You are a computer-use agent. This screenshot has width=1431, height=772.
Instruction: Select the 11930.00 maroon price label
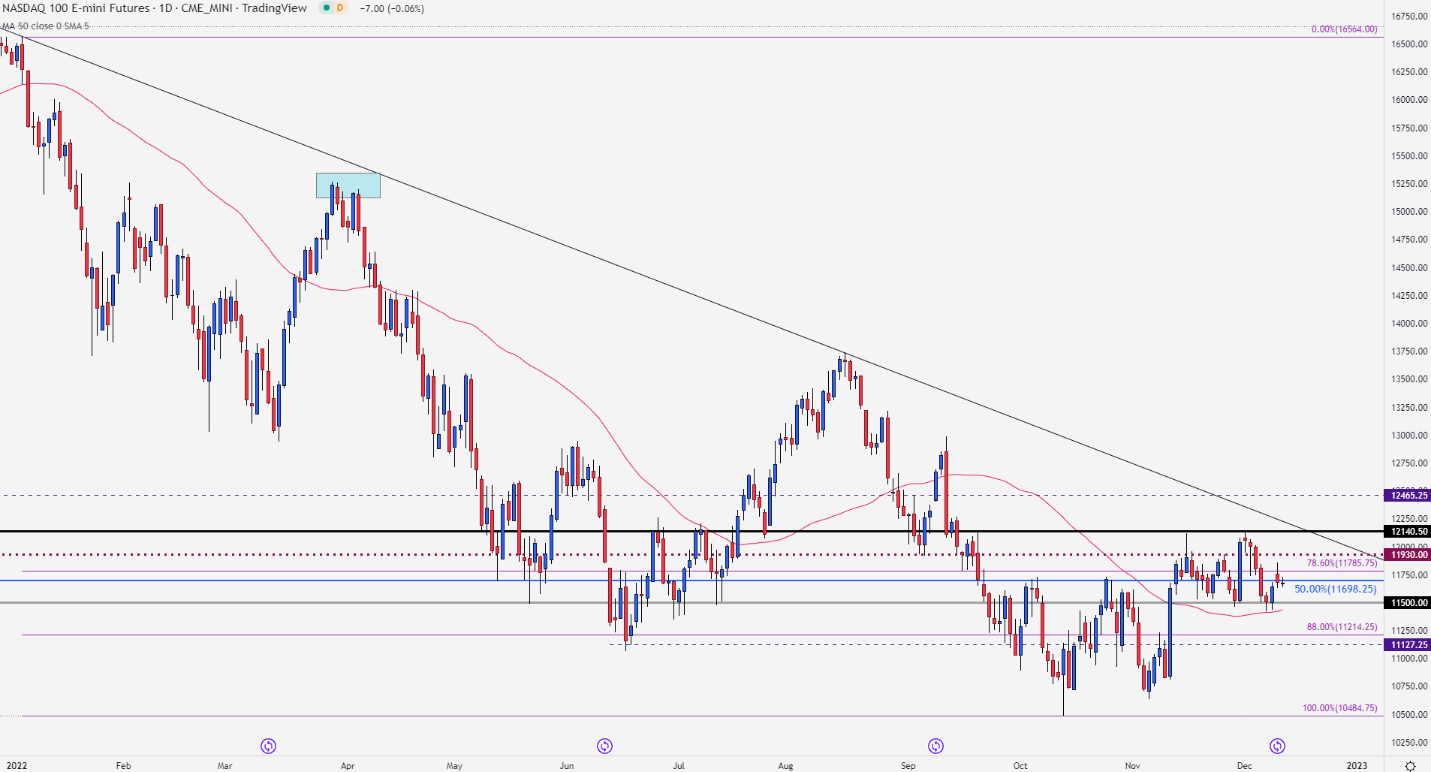(x=1407, y=554)
